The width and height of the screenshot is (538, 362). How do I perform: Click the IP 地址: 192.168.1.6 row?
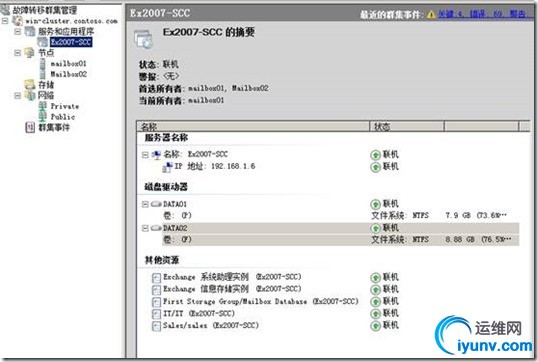tap(215, 166)
